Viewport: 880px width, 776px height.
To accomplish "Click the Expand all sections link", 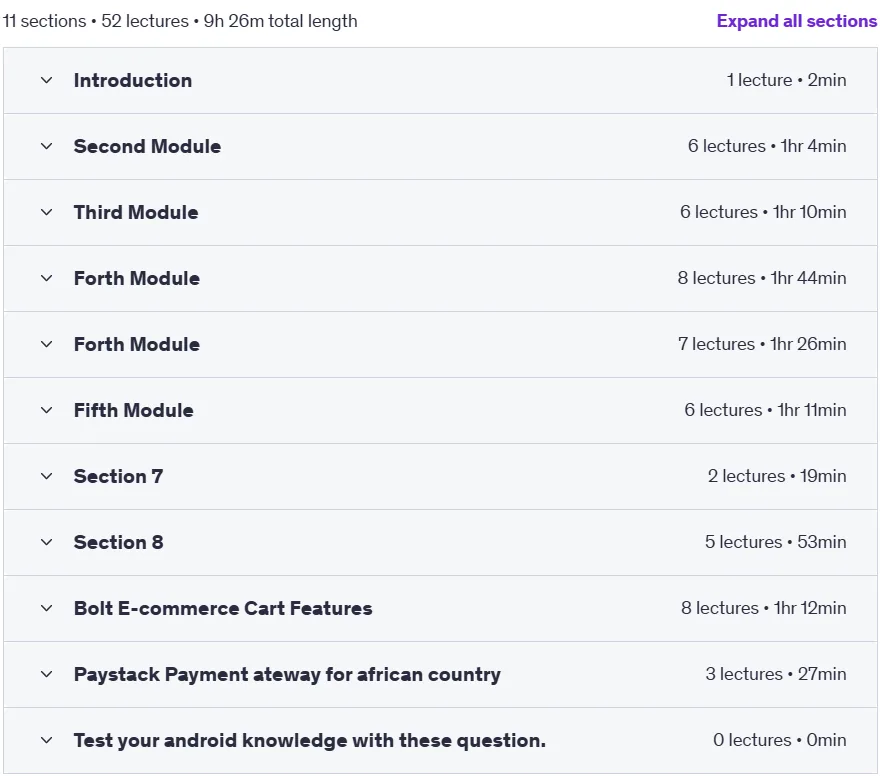I will point(796,21).
